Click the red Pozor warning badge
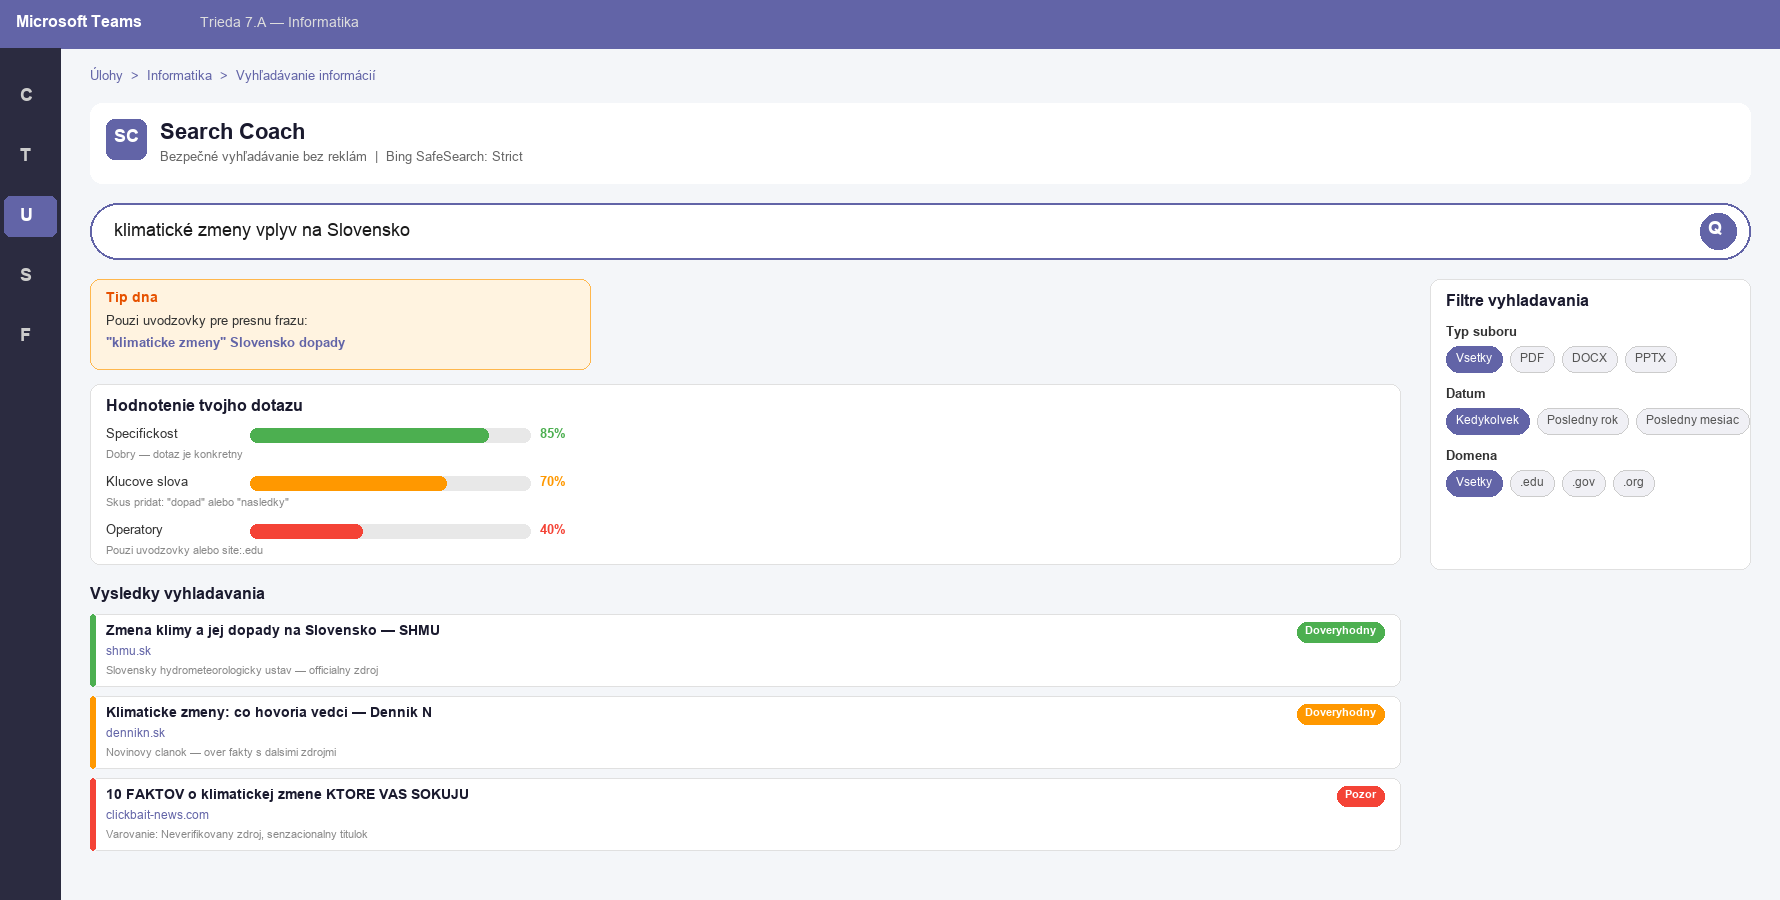1780x900 pixels. 1360,795
